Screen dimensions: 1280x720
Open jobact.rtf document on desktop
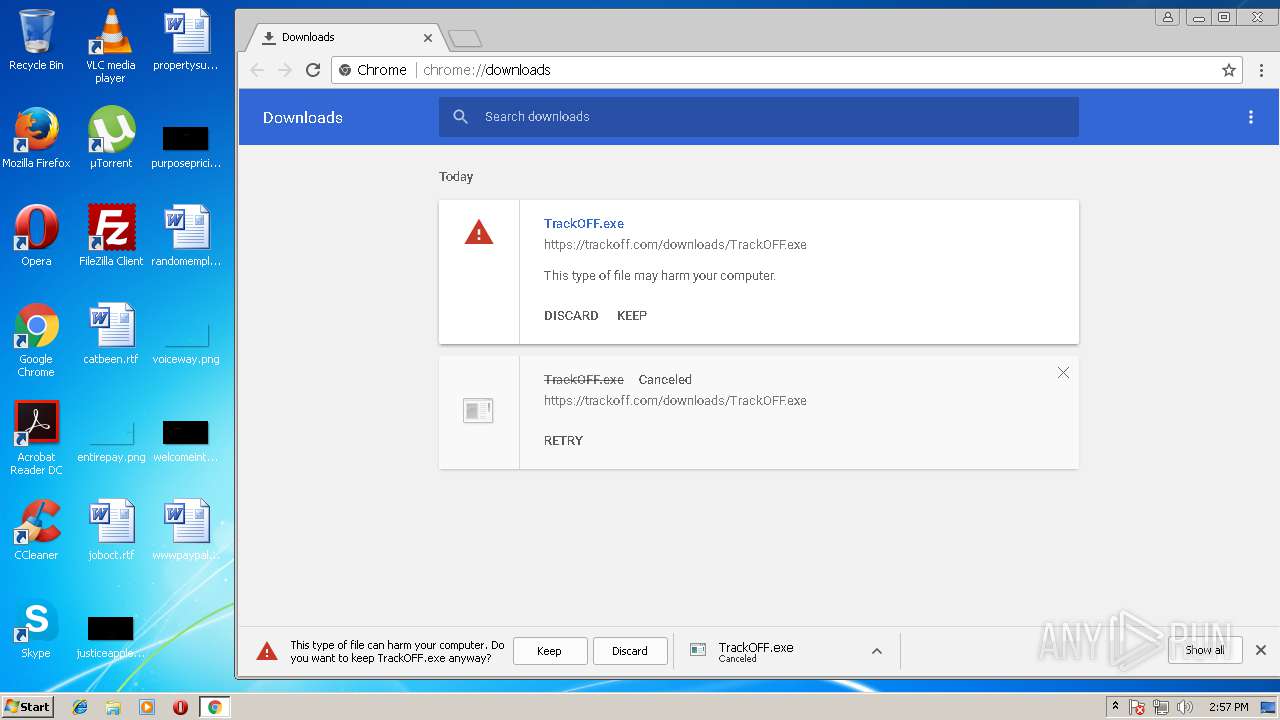(110, 530)
